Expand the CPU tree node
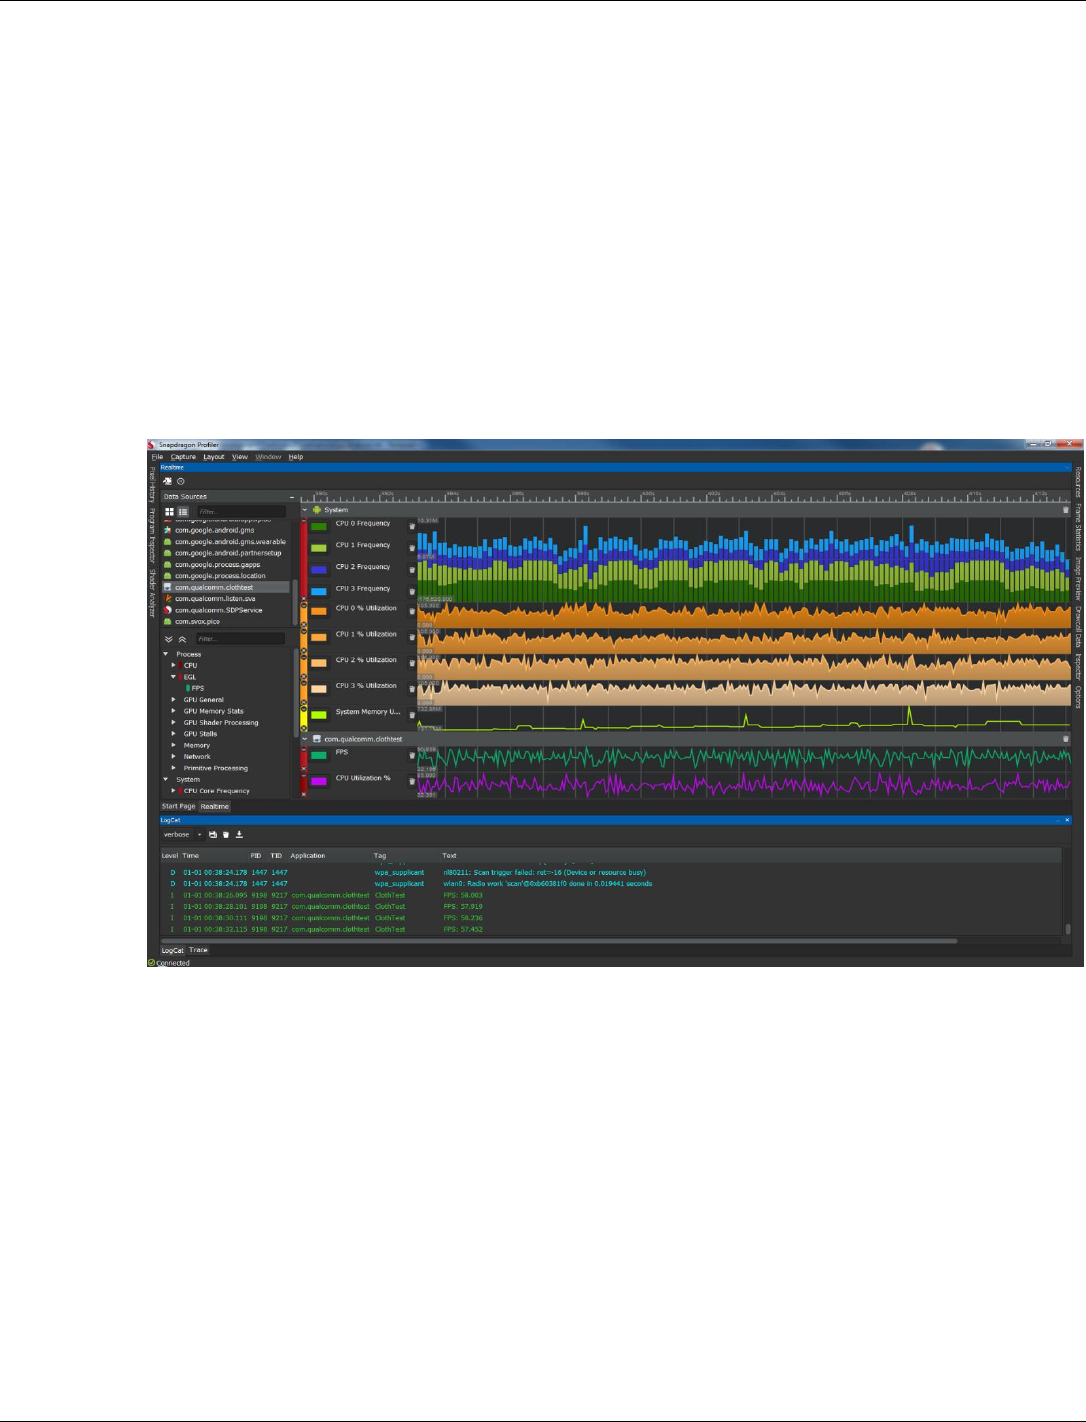This screenshot has height=1422, width=1086. (x=174, y=665)
